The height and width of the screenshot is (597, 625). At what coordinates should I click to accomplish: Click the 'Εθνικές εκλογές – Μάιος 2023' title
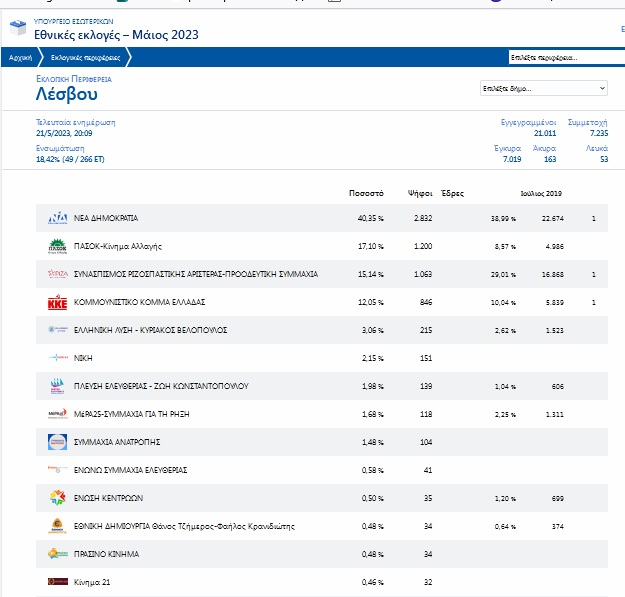(116, 35)
